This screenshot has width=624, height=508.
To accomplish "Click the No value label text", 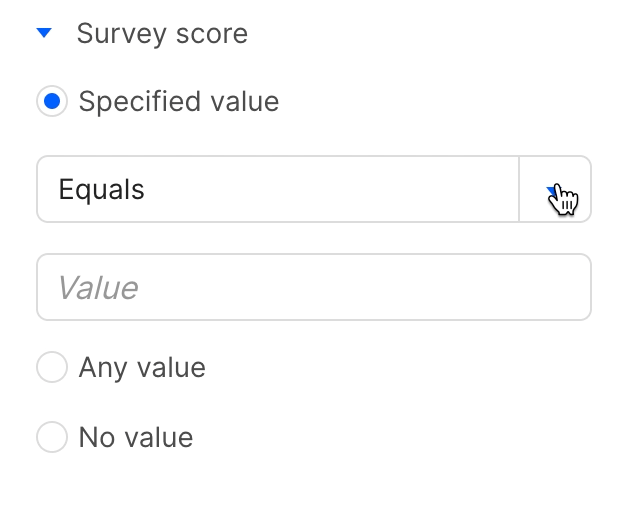I will [x=136, y=437].
